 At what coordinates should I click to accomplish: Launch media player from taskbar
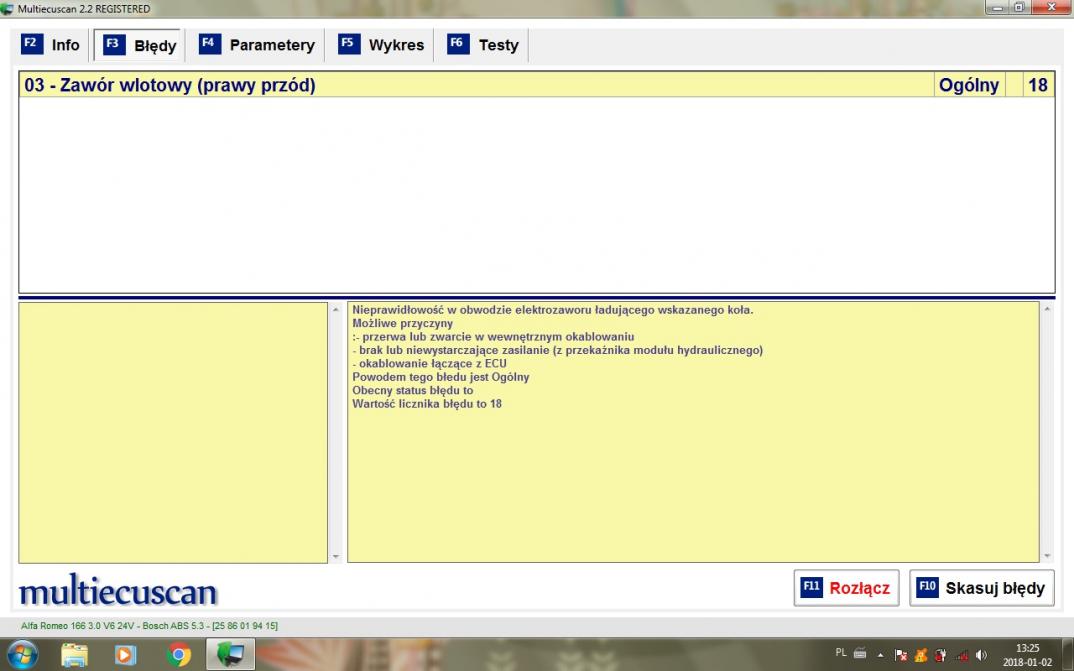pyautogui.click(x=125, y=655)
